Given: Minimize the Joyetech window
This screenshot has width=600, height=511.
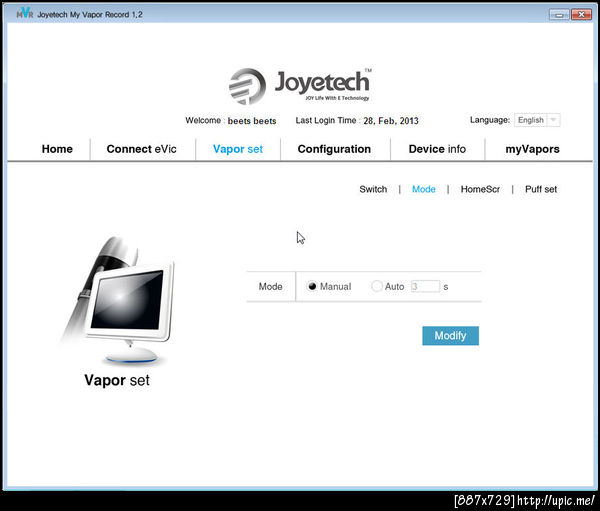Looking at the screenshot, I should pos(559,15).
